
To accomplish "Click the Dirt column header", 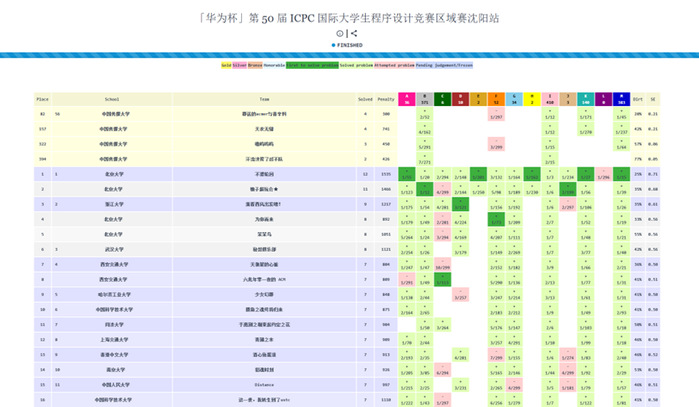I will (x=639, y=100).
